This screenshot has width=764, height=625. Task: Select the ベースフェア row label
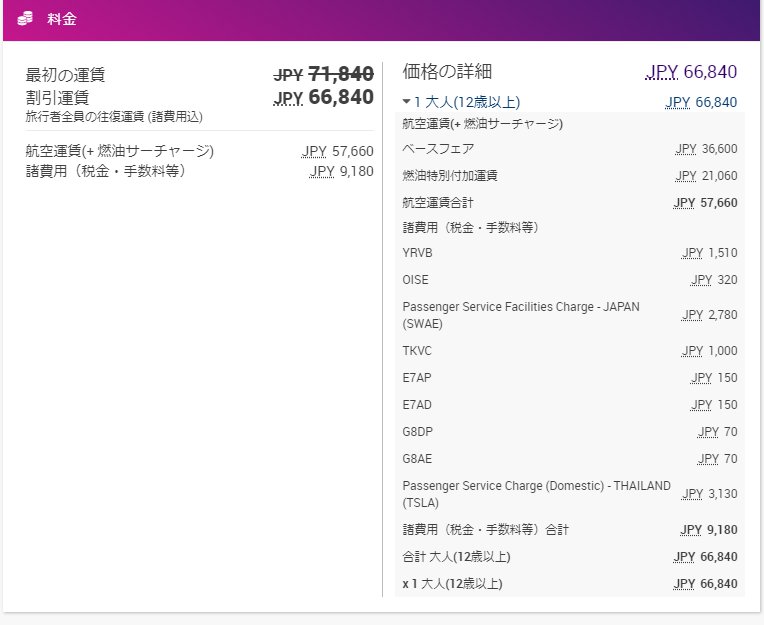click(x=438, y=149)
